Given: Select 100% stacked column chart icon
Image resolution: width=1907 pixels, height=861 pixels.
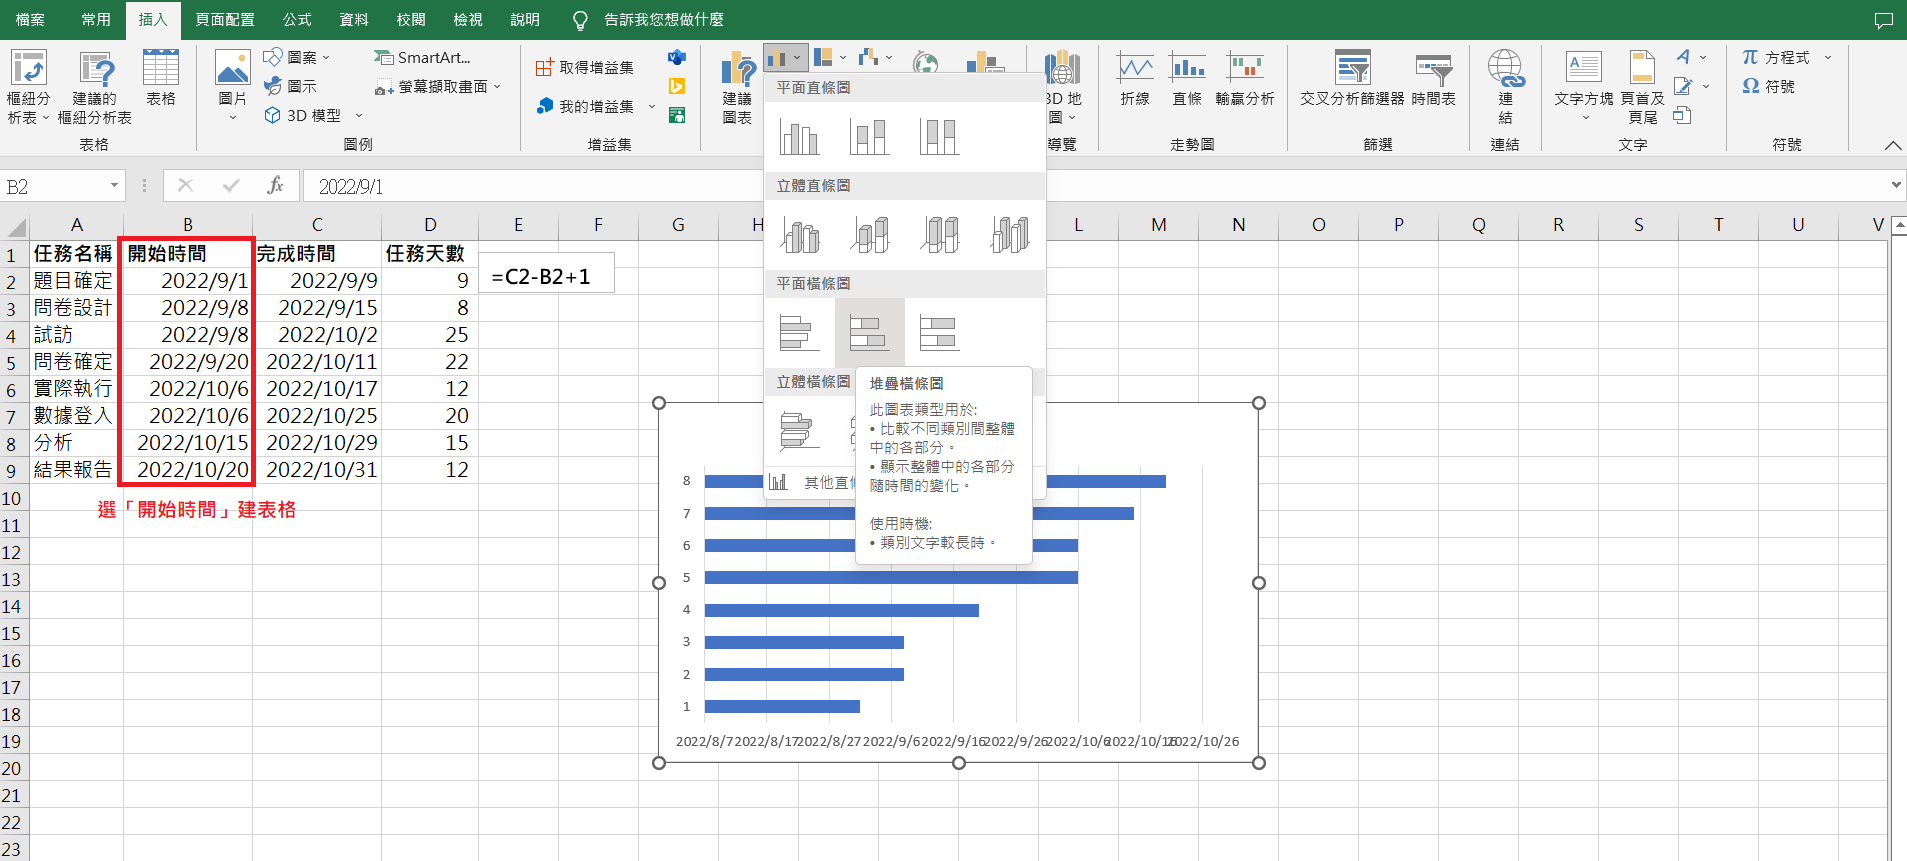Looking at the screenshot, I should (x=939, y=136).
